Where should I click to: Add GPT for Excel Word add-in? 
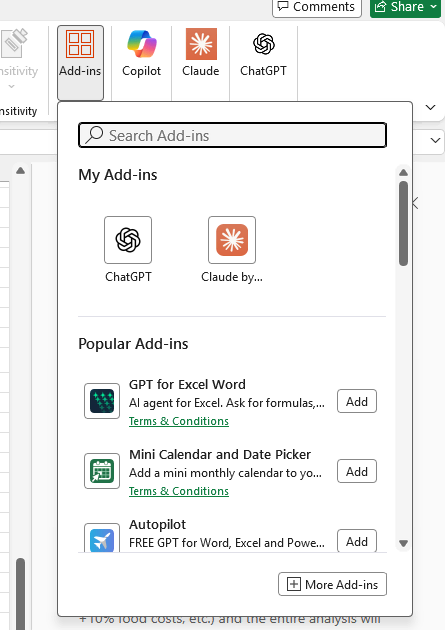(x=357, y=401)
